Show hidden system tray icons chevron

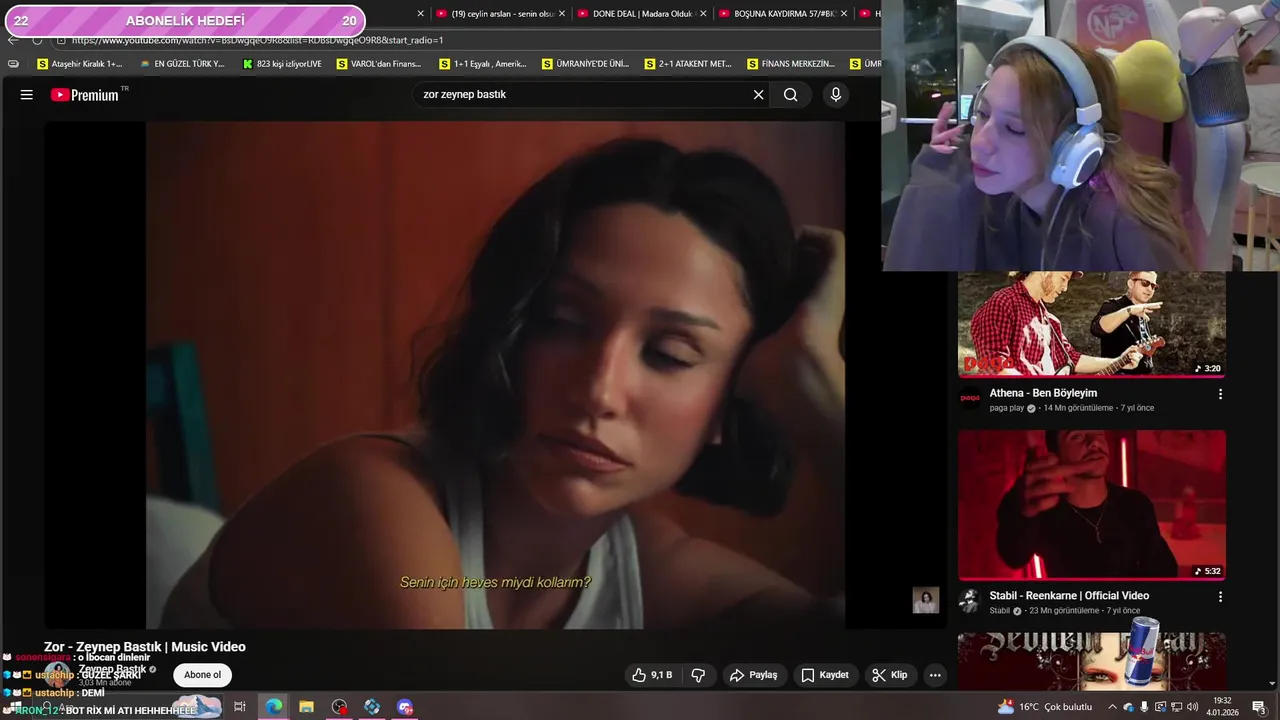[1112, 707]
